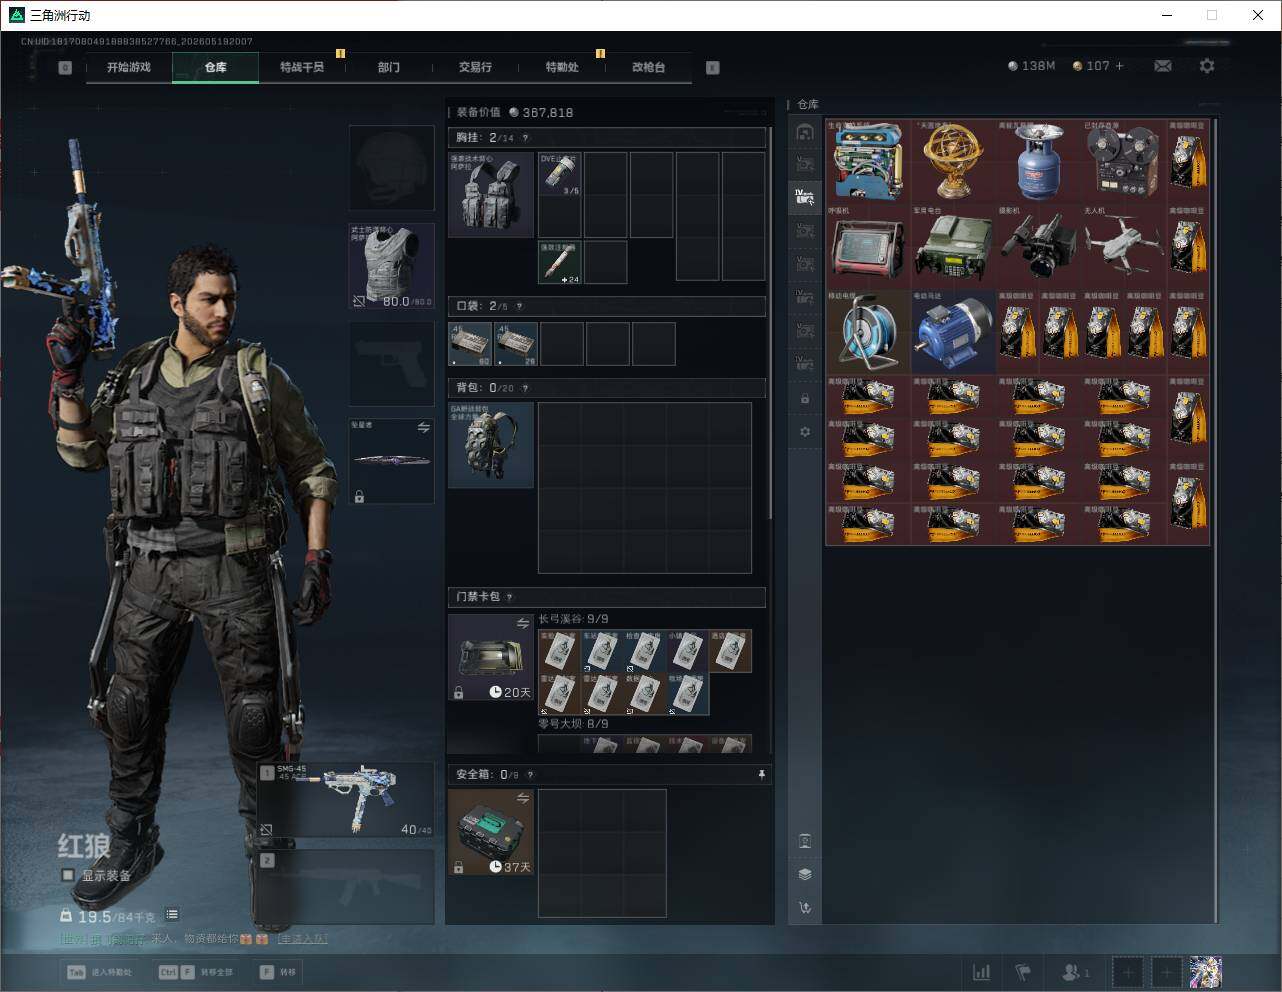Click the empty weapon slot 2
The height and width of the screenshot is (992, 1282).
coord(346,888)
